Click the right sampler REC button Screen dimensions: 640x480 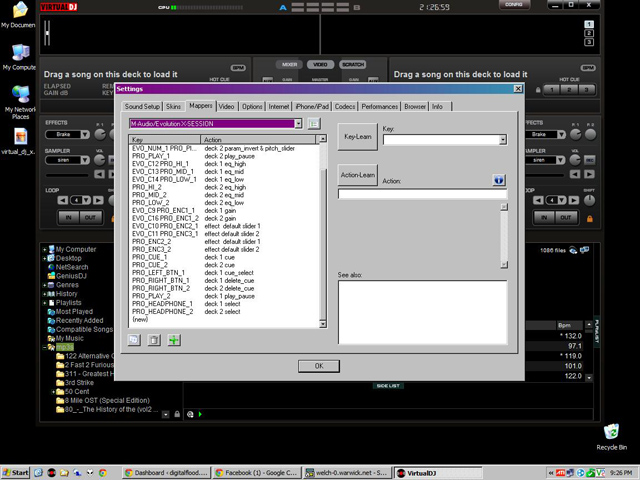pyautogui.click(x=589, y=160)
